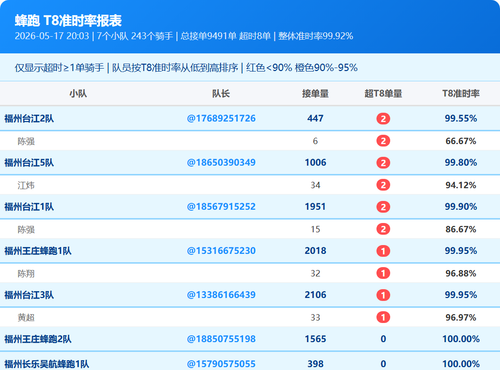The image size is (500, 370).
Task: Click order count 447
Action: (x=315, y=118)
